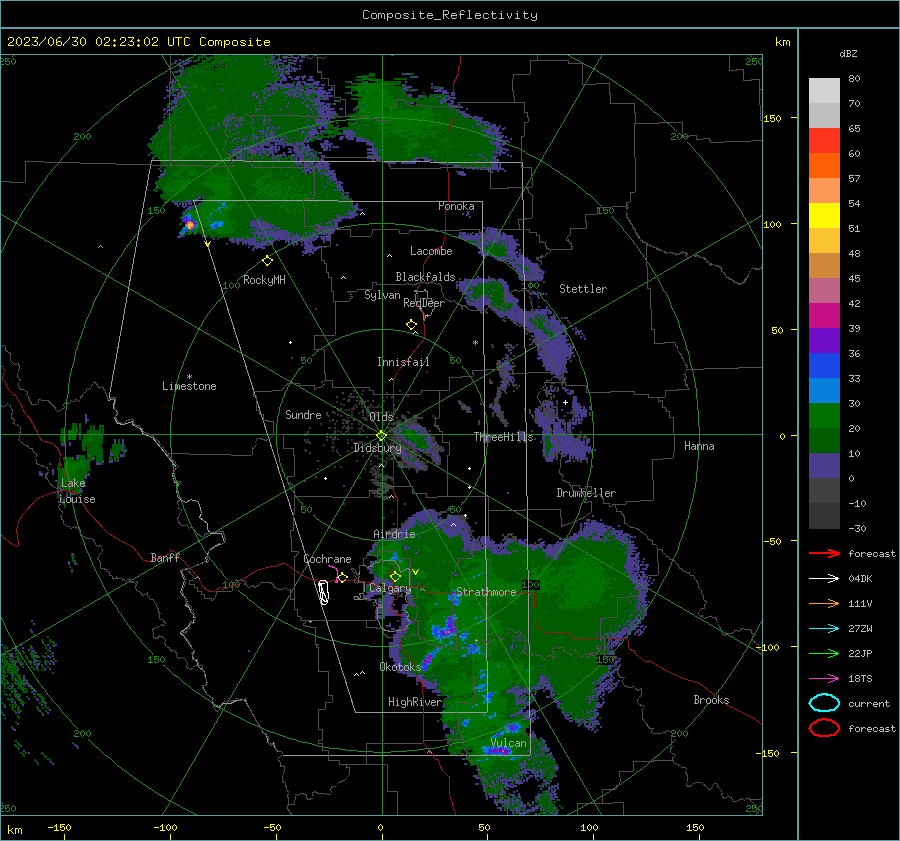The width and height of the screenshot is (900, 841).
Task: Click the Composite_Reflectivity title
Action: 450,15
